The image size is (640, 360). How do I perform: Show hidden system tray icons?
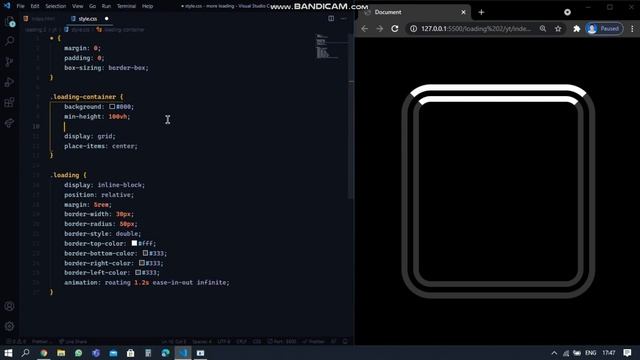(x=554, y=353)
